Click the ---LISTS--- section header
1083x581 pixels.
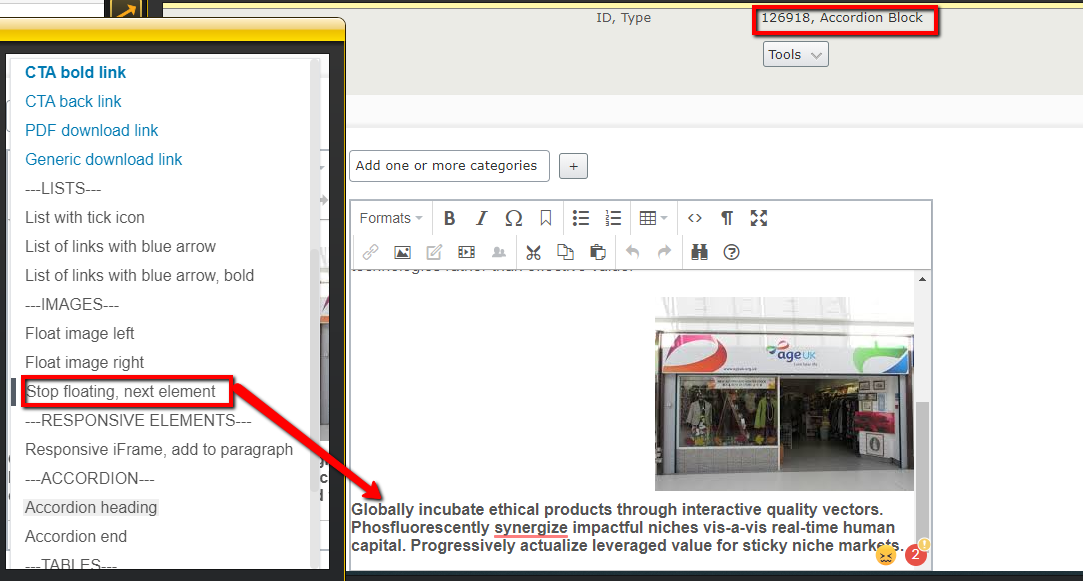(64, 189)
